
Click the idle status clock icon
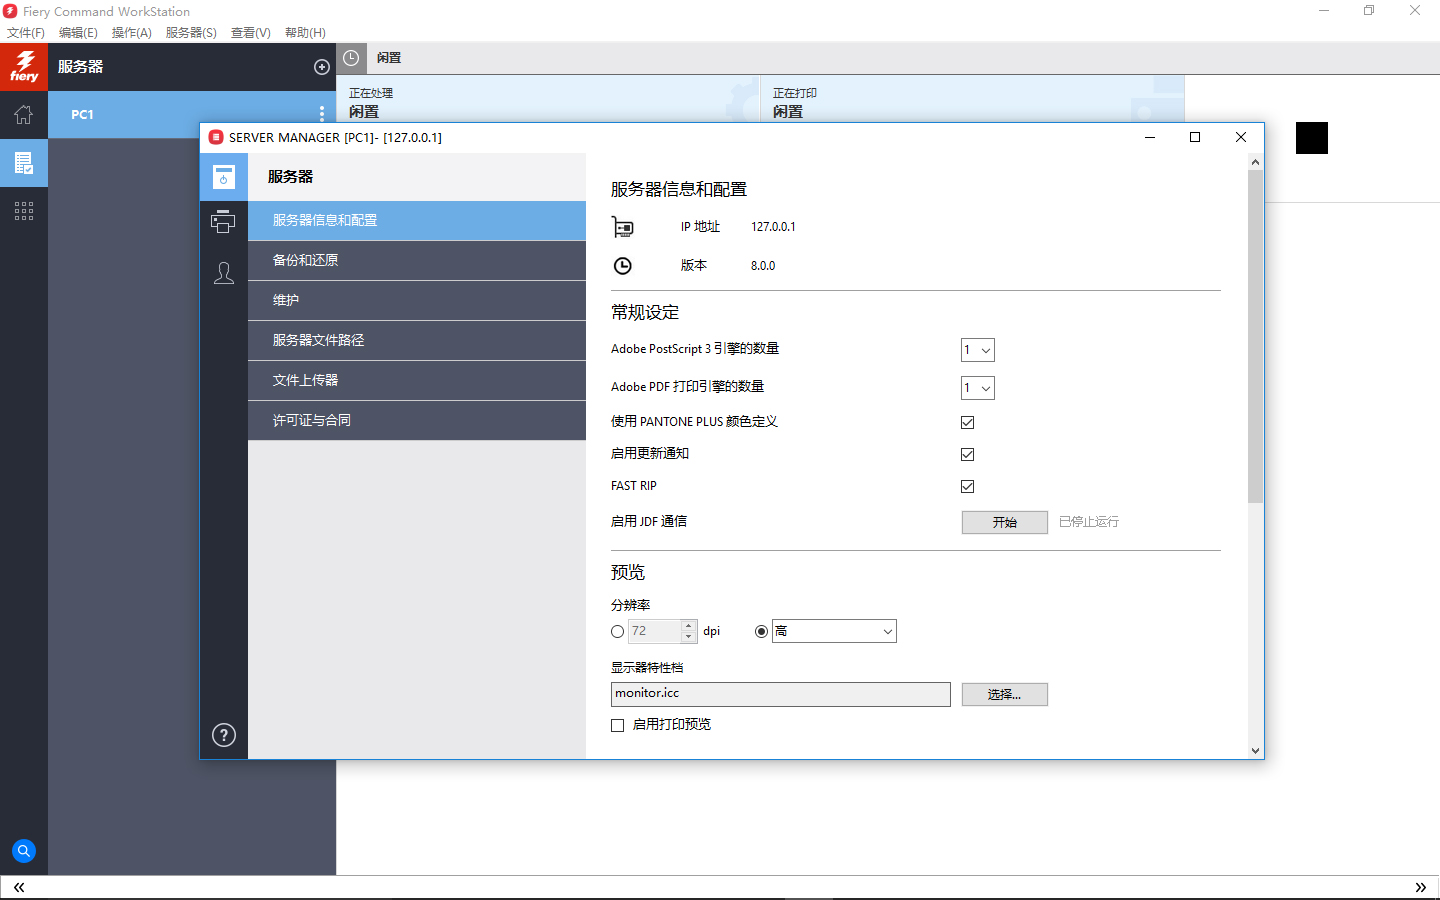(351, 58)
